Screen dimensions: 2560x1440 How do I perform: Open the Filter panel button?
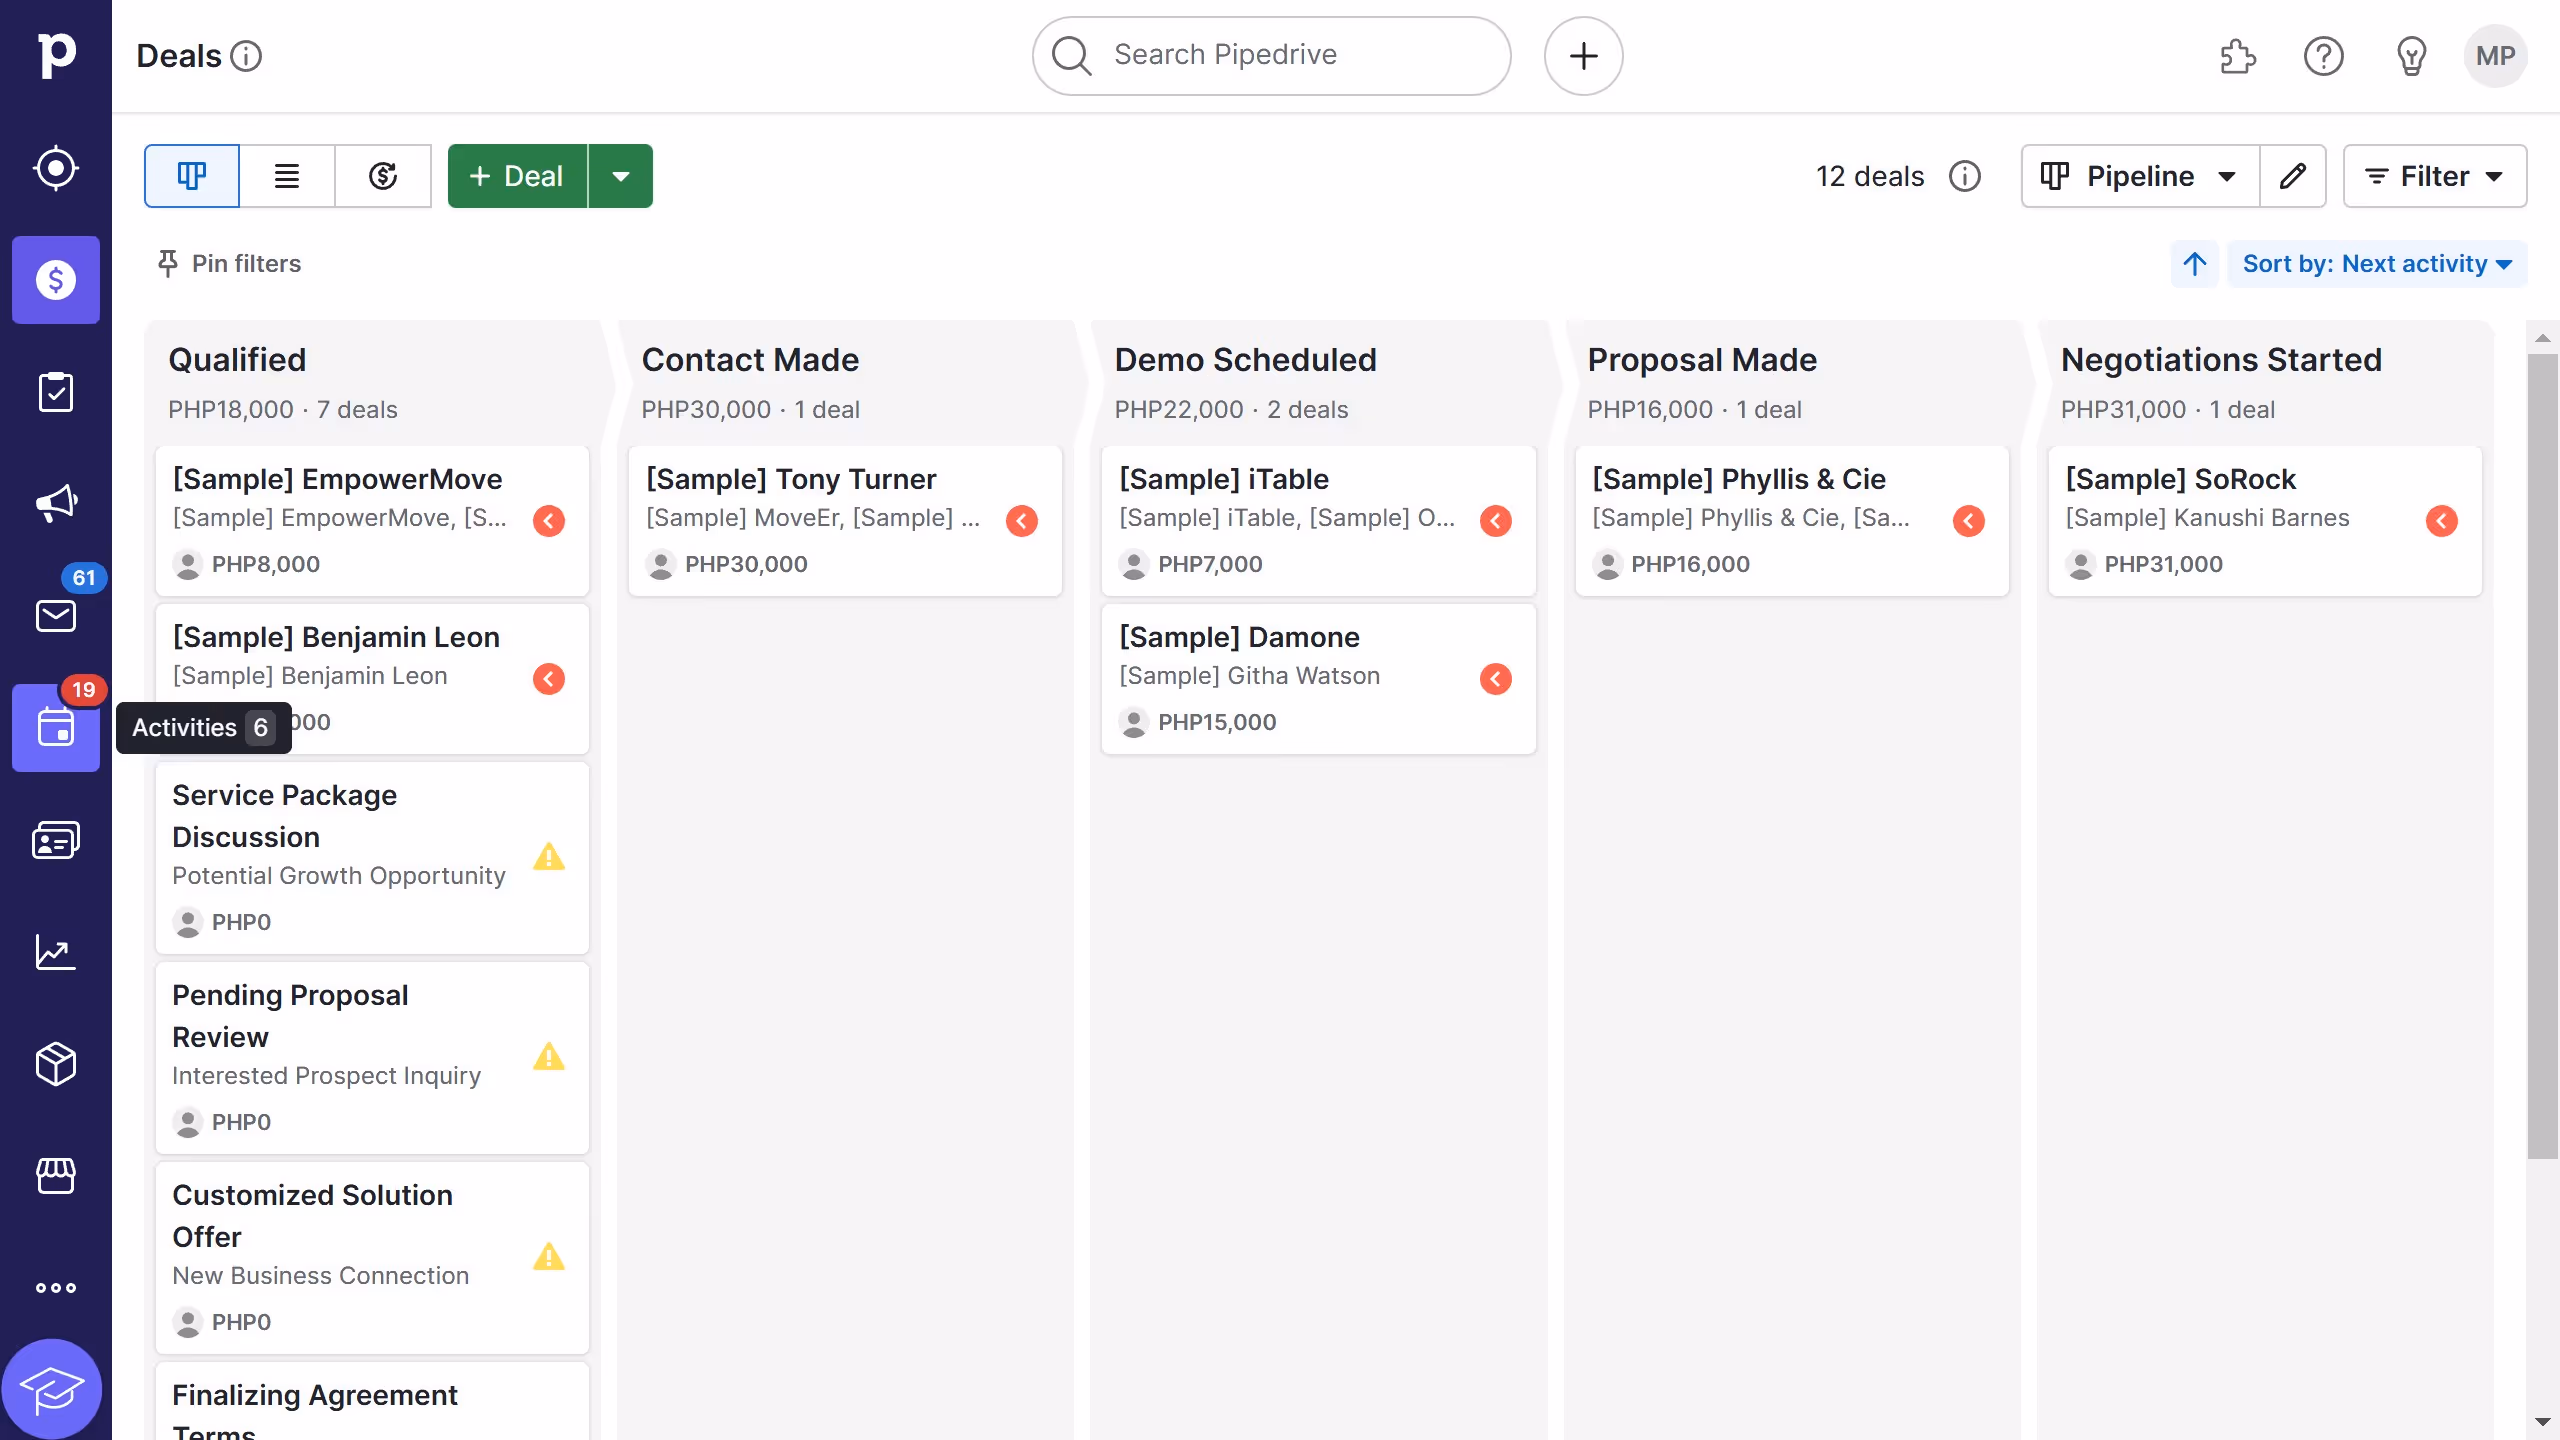[x=2436, y=176]
